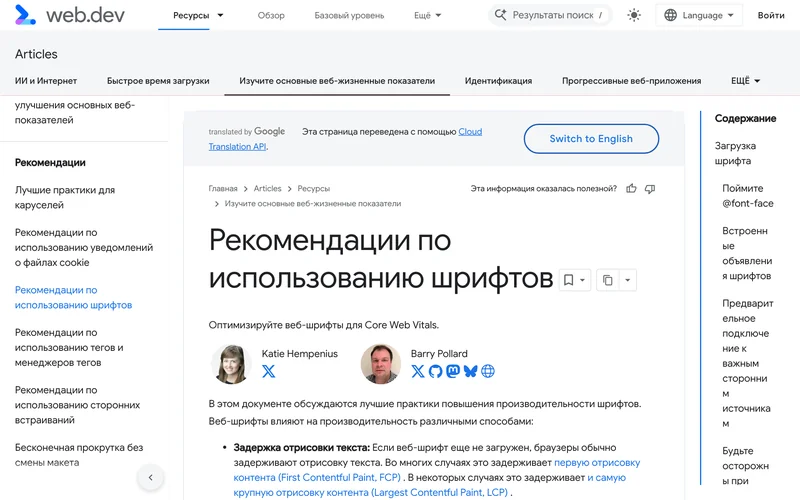The image size is (800, 500).
Task: Click the search sparkle icon
Action: click(x=501, y=15)
